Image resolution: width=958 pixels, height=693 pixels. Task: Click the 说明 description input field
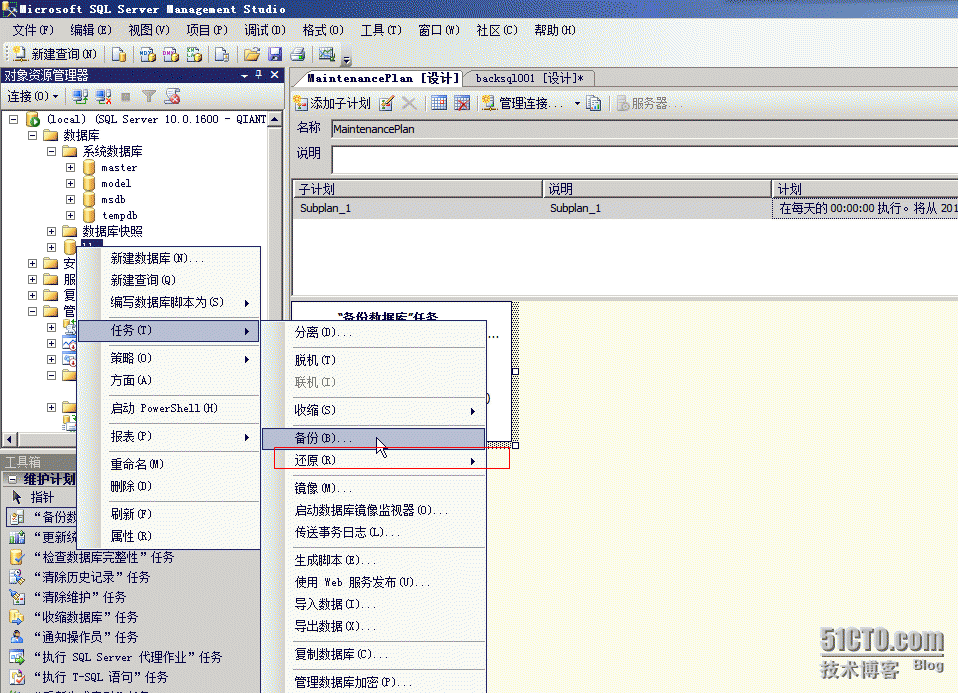click(x=645, y=159)
